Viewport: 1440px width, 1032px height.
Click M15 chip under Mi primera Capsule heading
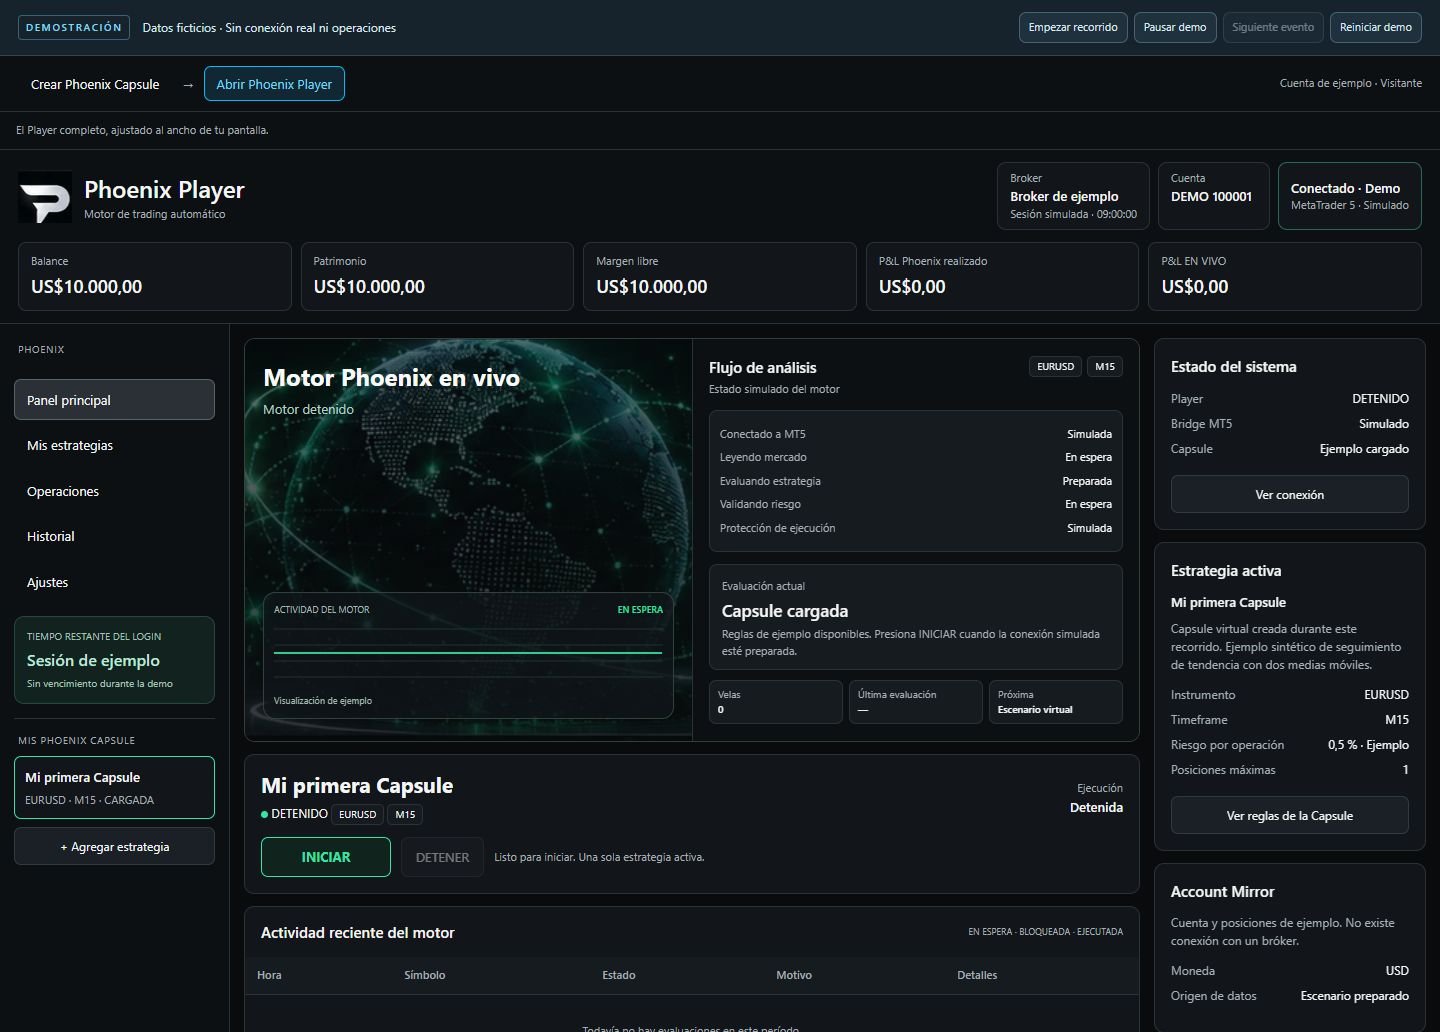click(x=405, y=814)
